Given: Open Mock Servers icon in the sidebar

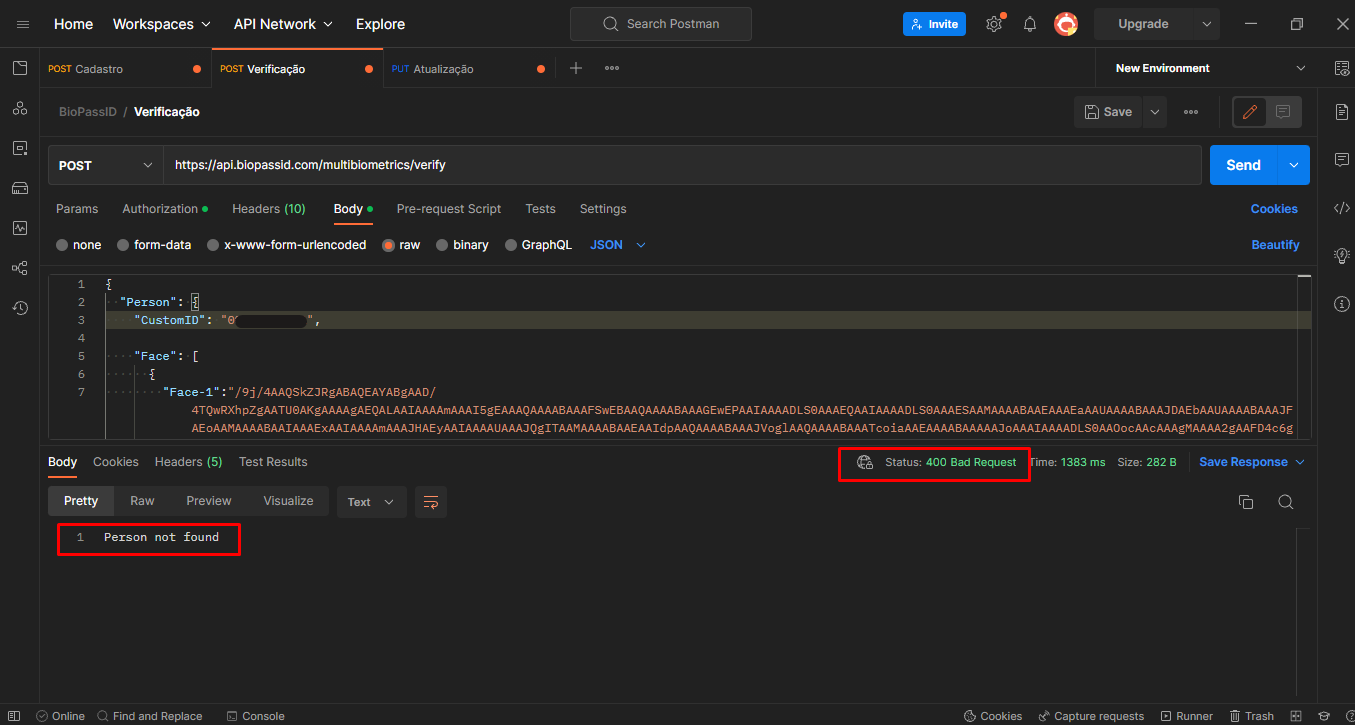Looking at the screenshot, I should 20,188.
